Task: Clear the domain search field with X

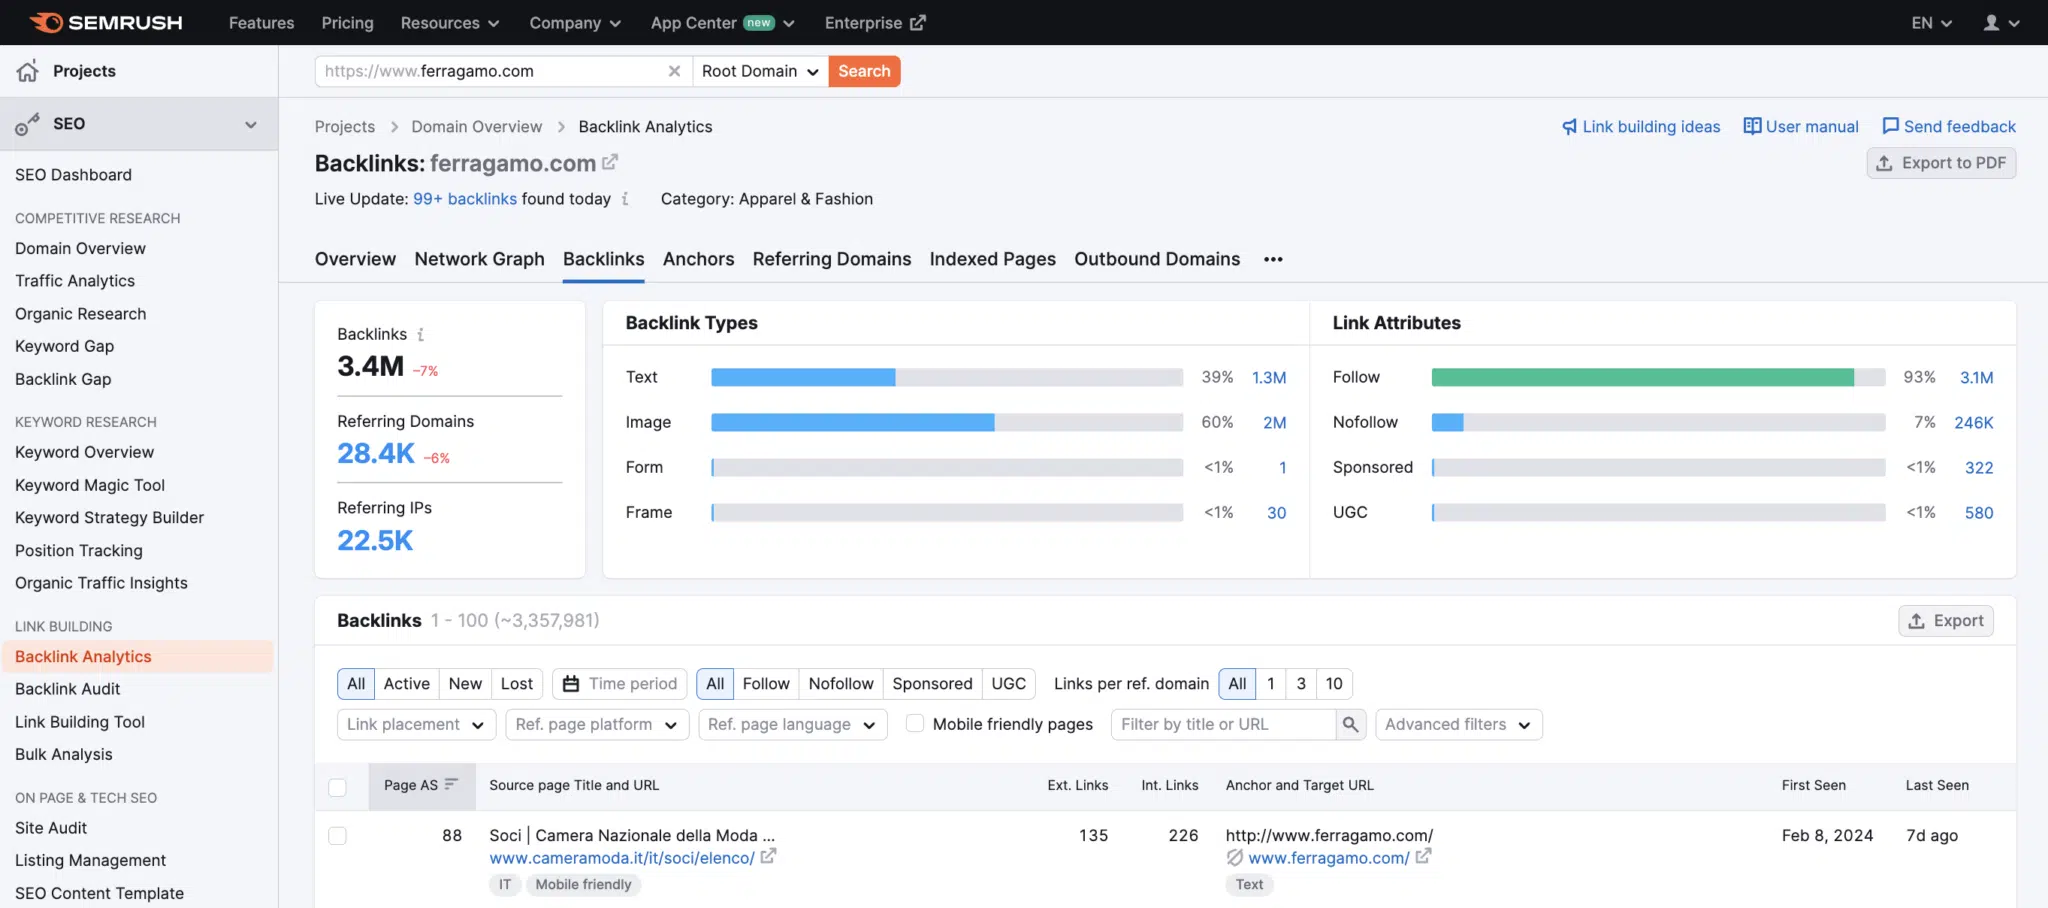Action: coord(674,71)
